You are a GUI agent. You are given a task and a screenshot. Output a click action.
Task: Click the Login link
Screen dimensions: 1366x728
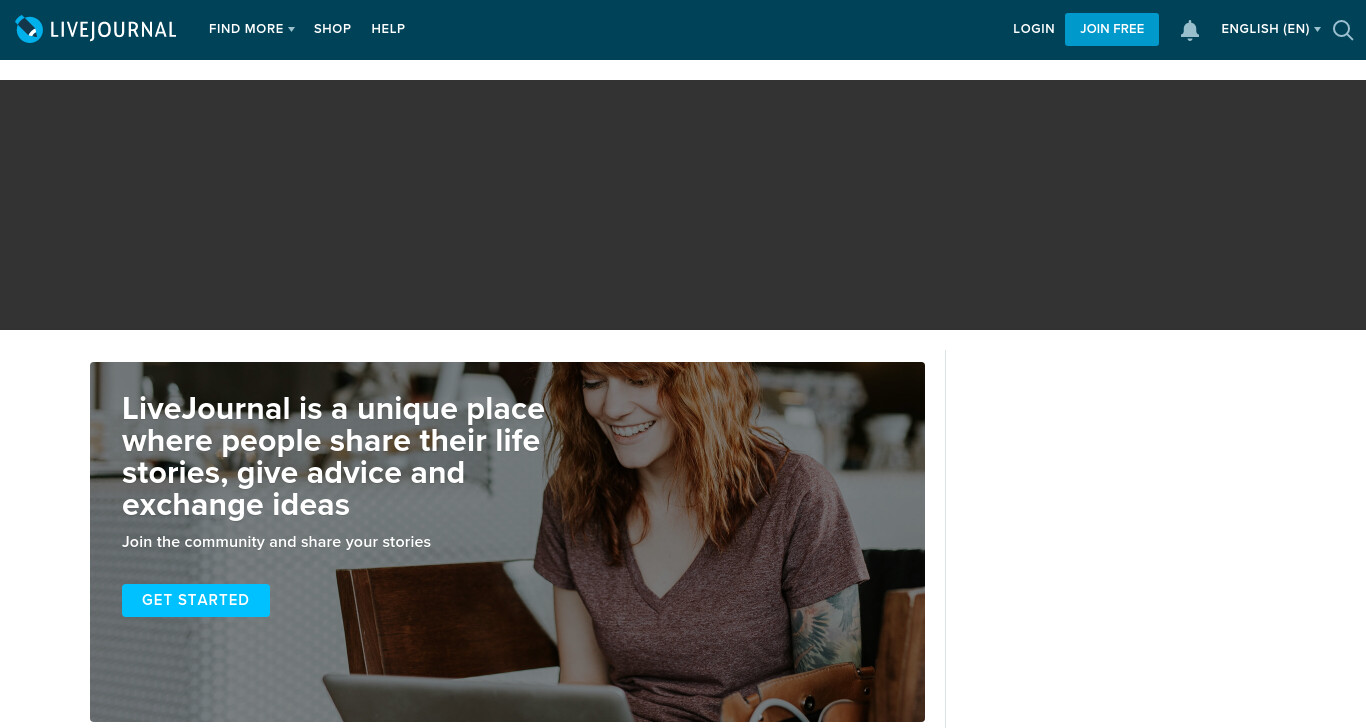click(x=1033, y=29)
